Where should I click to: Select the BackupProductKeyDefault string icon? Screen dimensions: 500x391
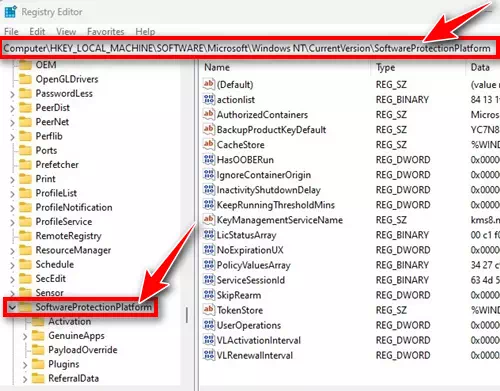209,129
